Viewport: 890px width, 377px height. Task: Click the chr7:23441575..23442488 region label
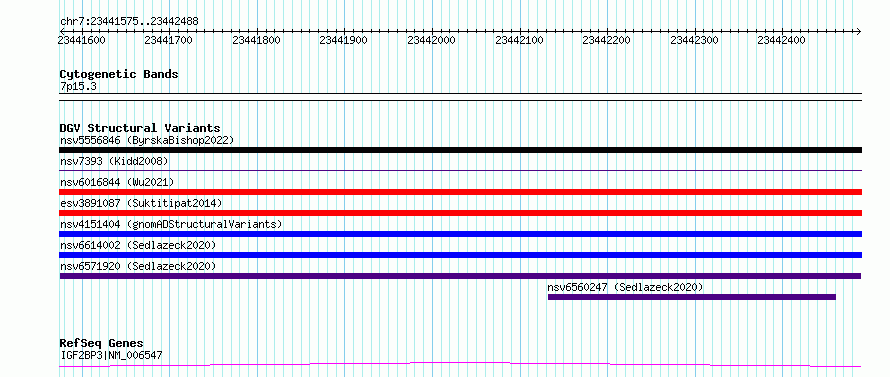pos(129,22)
